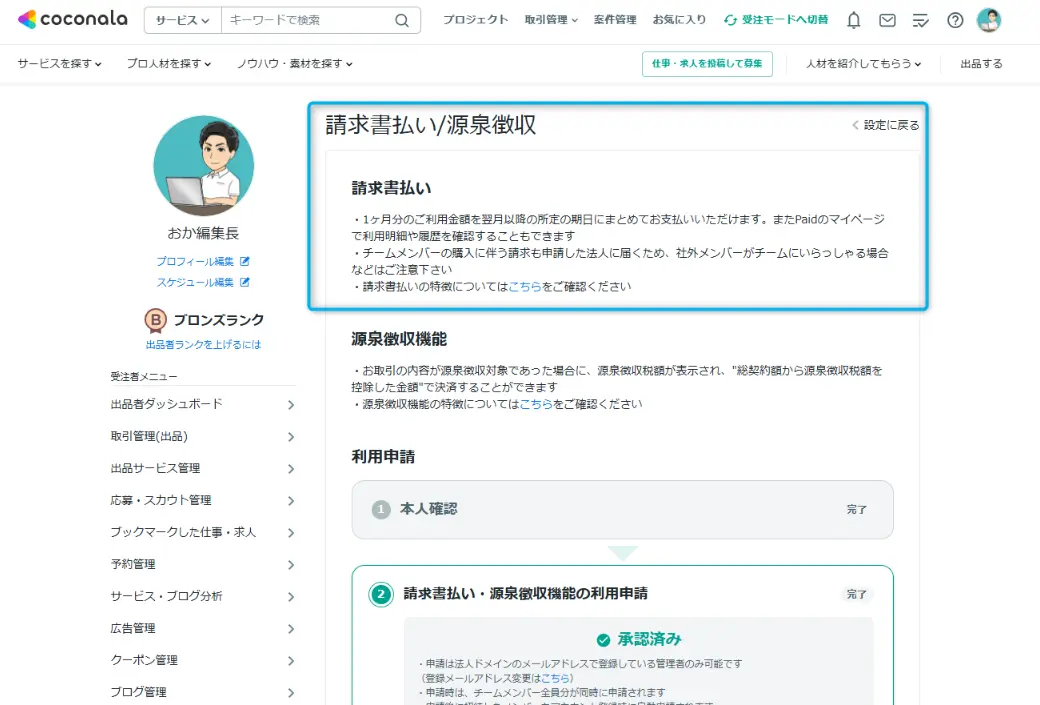The height and width of the screenshot is (705, 1040).
Task: Click the 源泉徴収機能 section heading
Action: (x=399, y=340)
